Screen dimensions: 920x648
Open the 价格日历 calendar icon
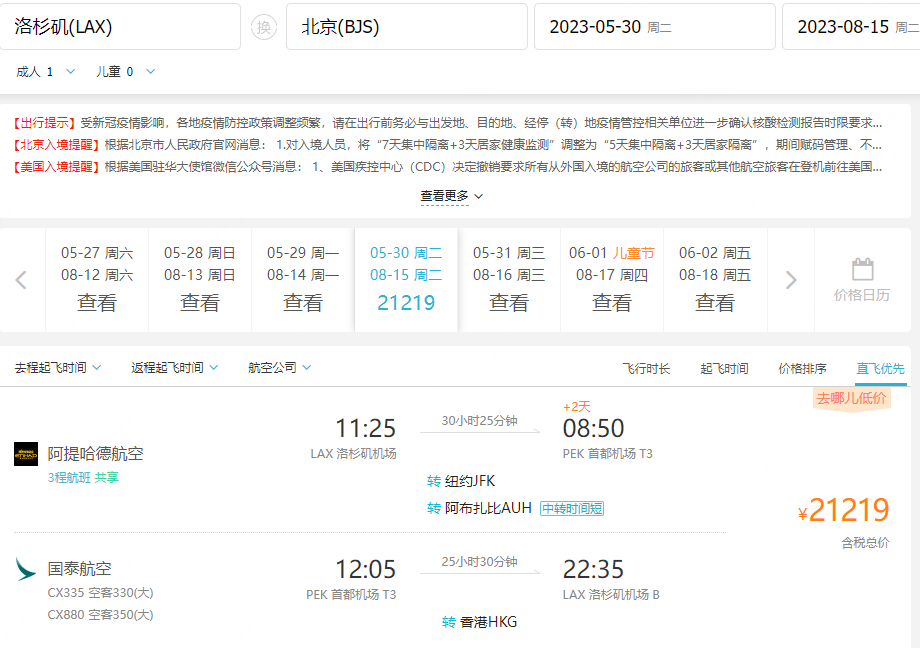[x=862, y=269]
